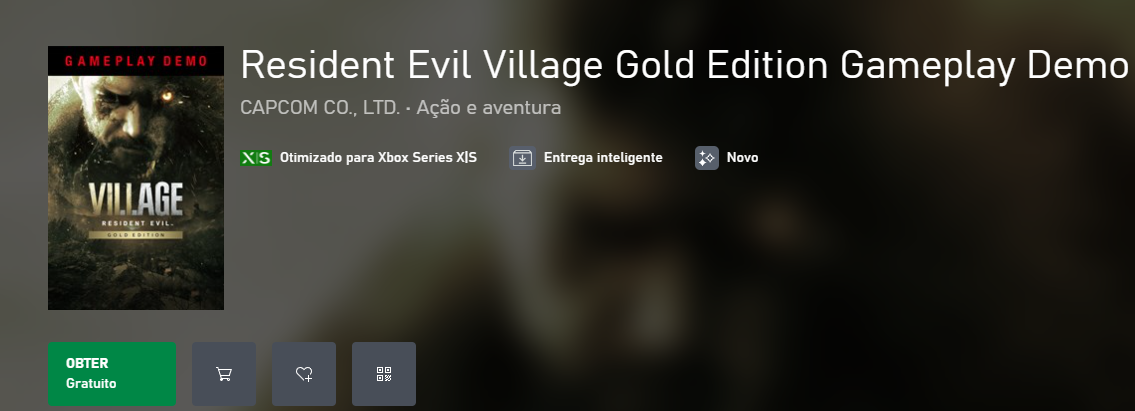The image size is (1135, 411).
Task: Click the green Xbox Series X|S badge icon
Action: coord(256,158)
